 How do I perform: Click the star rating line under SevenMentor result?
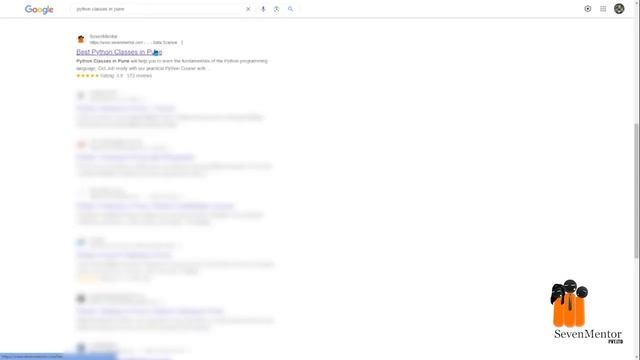[x=114, y=76]
